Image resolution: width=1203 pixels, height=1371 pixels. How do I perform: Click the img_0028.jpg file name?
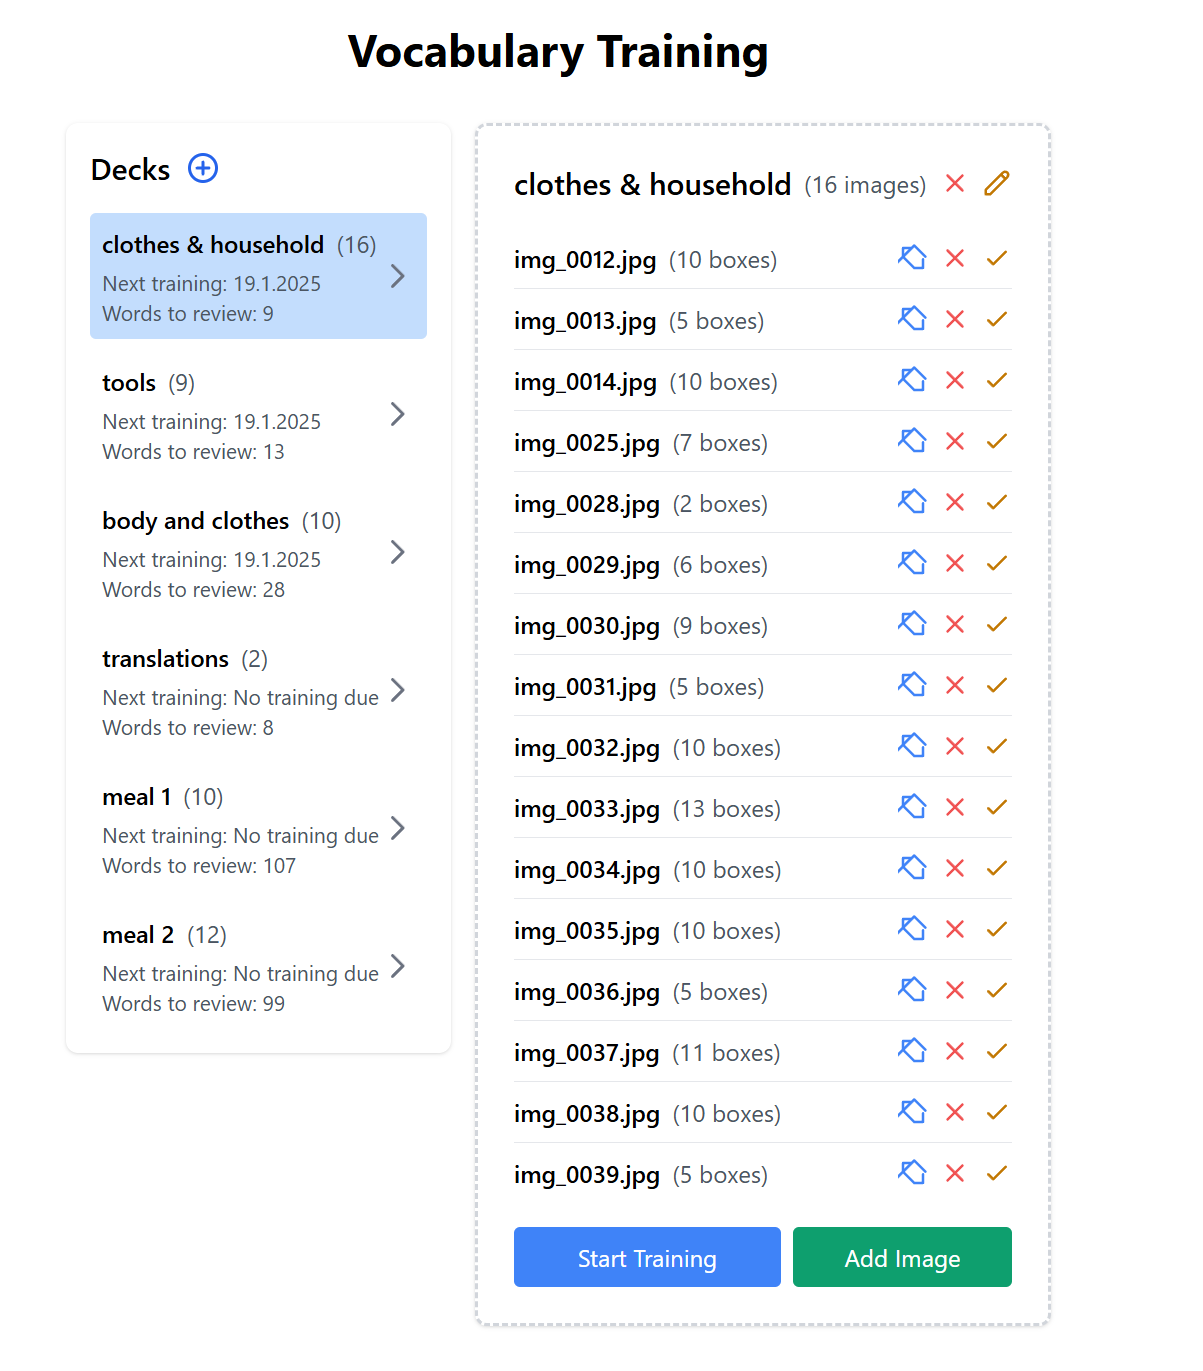(587, 504)
